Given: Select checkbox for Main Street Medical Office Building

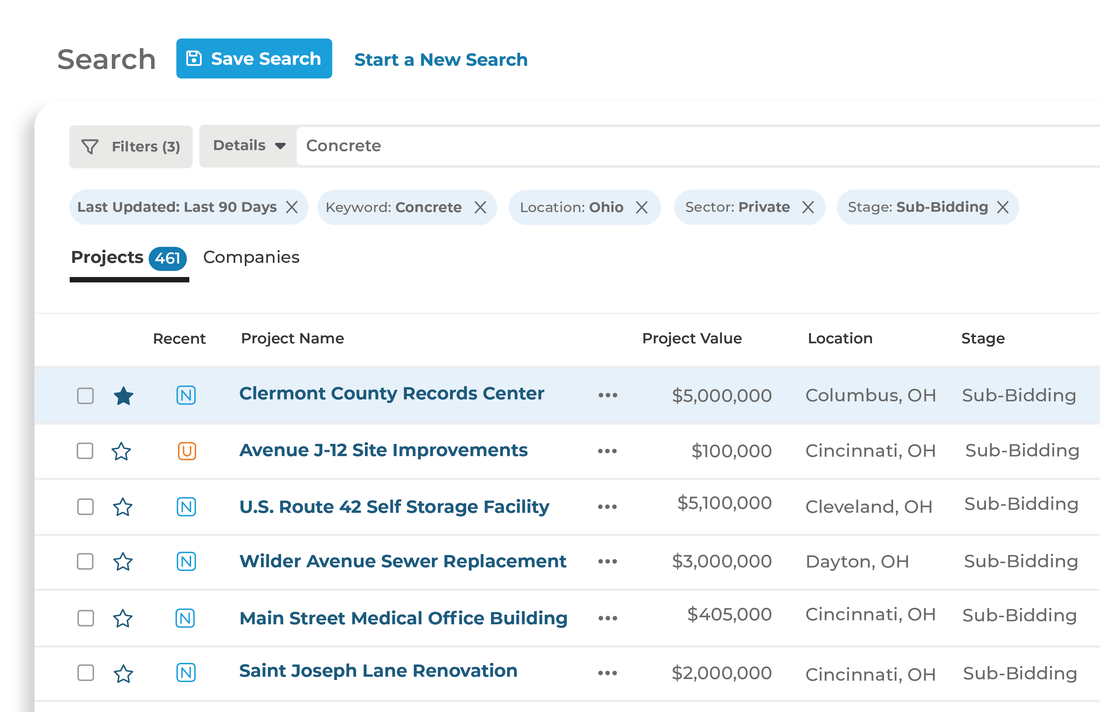Looking at the screenshot, I should click(x=86, y=618).
